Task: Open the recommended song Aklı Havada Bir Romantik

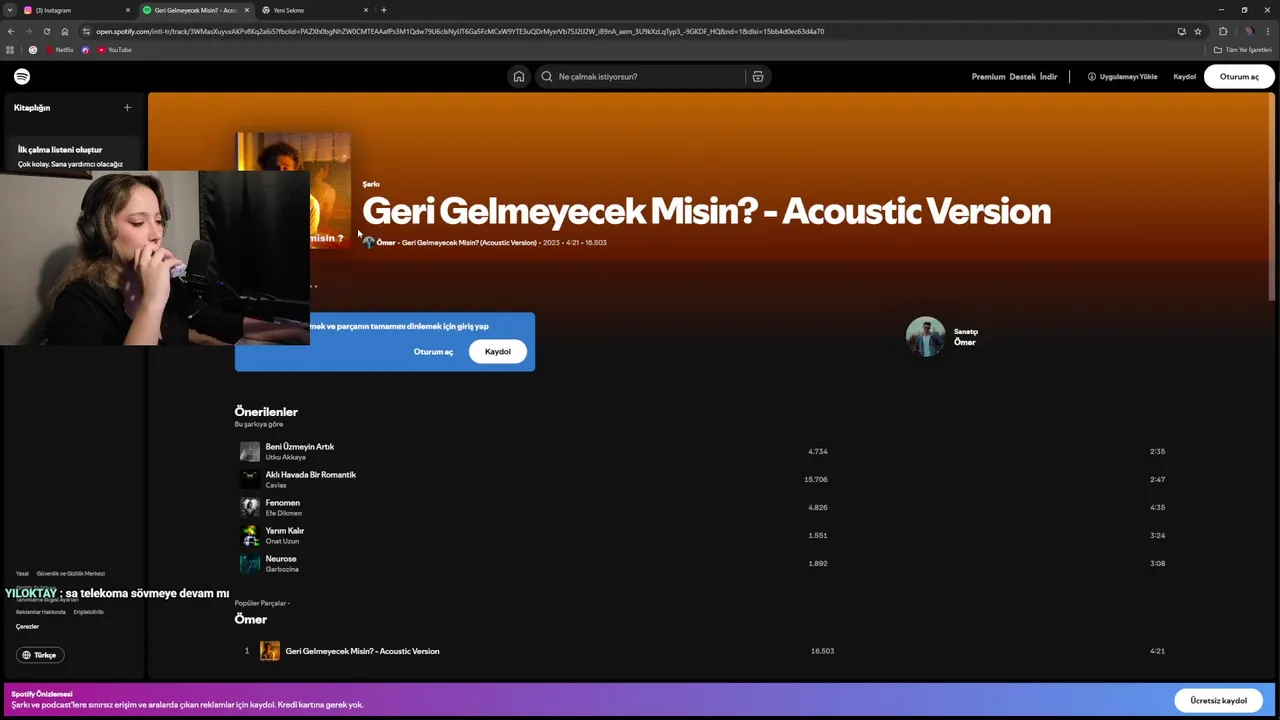Action: [310, 475]
